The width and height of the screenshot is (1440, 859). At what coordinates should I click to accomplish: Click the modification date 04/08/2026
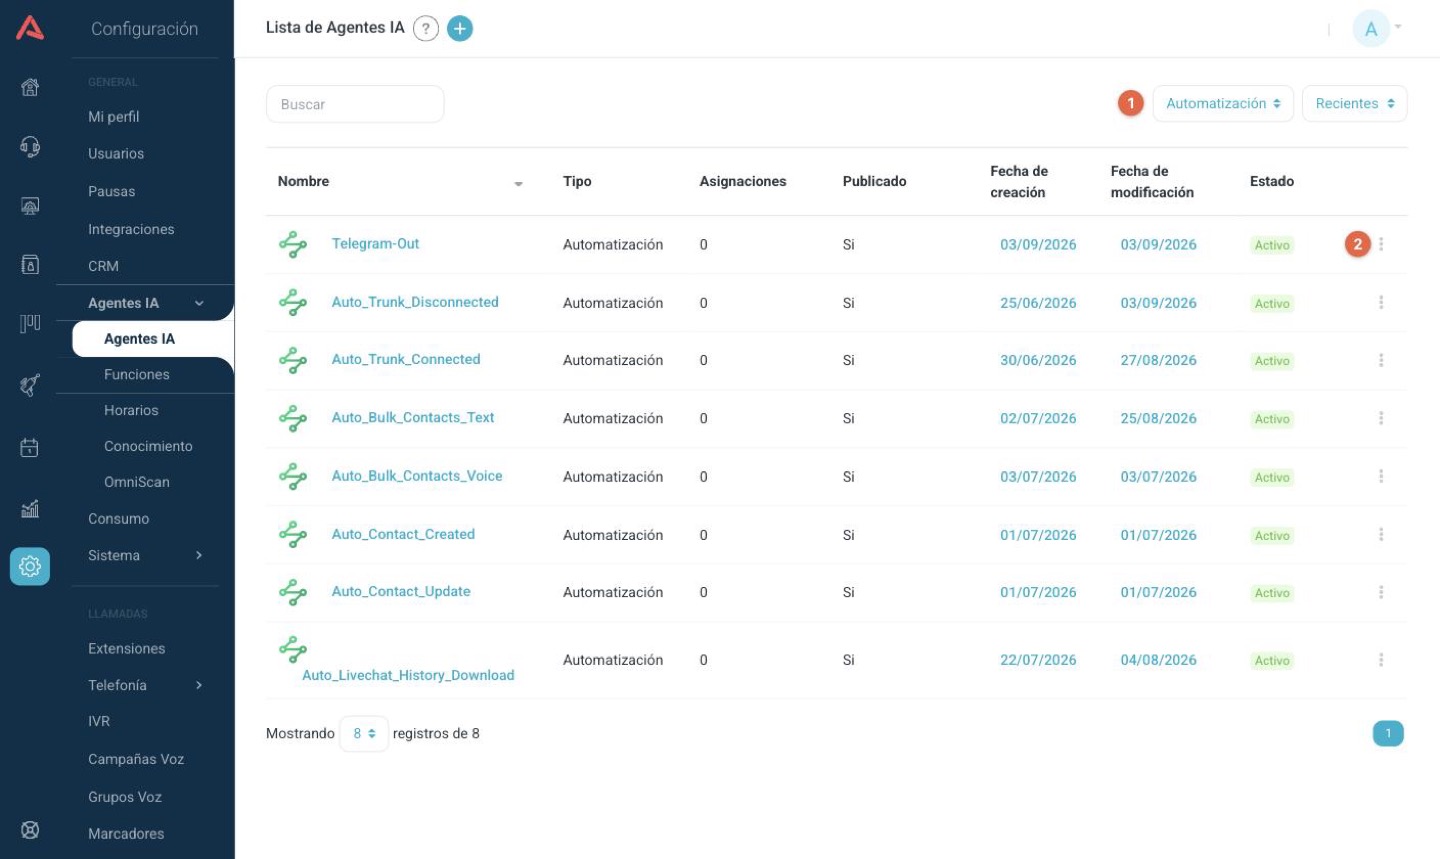pyautogui.click(x=1158, y=660)
